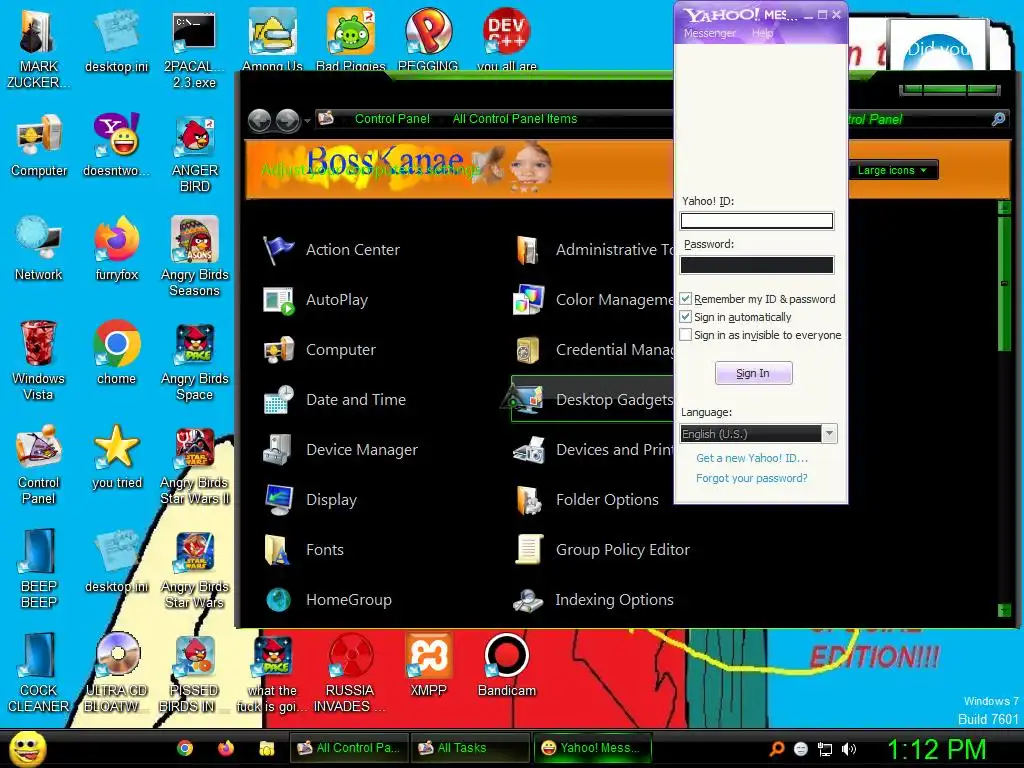1024x768 pixels.
Task: Open the AutoPlay control panel icon
Action: 279,300
